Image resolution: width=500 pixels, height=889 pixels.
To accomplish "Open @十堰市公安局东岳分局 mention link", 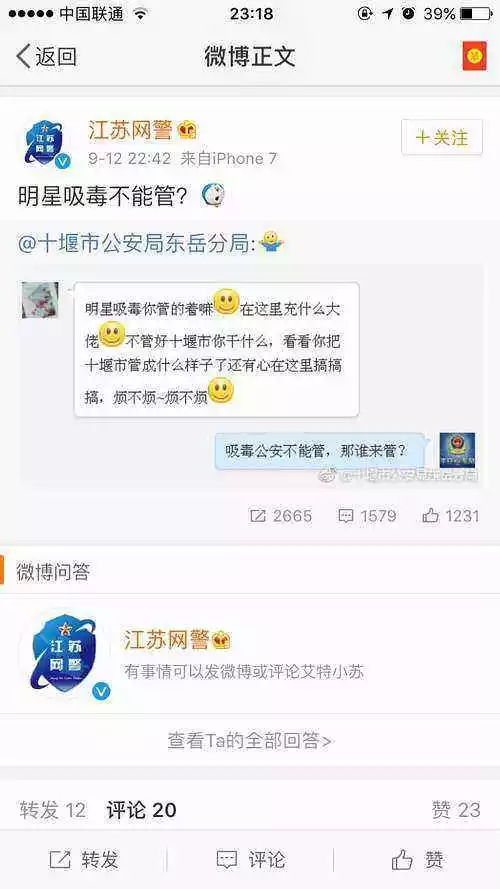I will 136,244.
